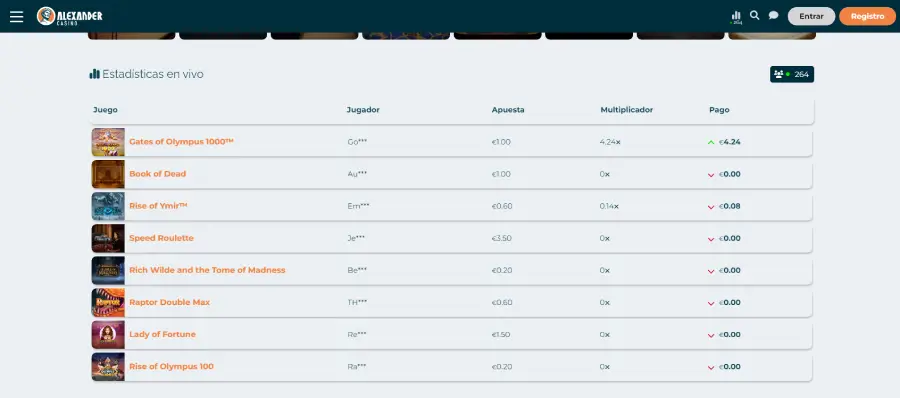Open the hamburger menu
The image size is (900, 398).
point(17,16)
